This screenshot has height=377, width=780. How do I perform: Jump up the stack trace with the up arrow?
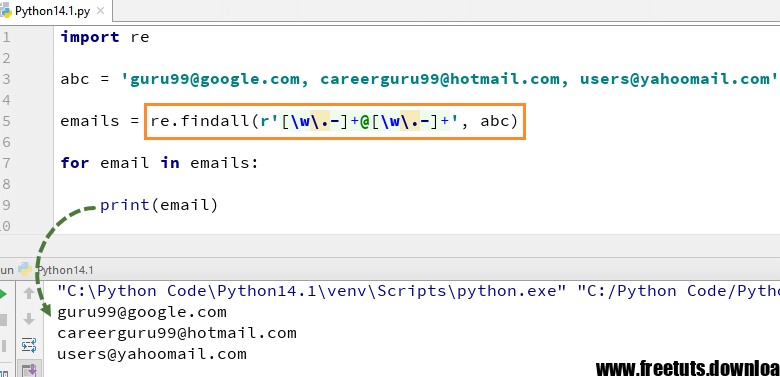click(29, 294)
